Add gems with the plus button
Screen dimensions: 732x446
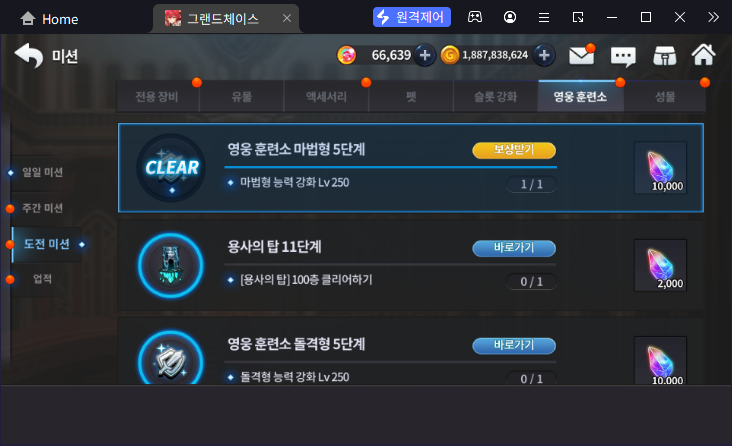(x=424, y=56)
